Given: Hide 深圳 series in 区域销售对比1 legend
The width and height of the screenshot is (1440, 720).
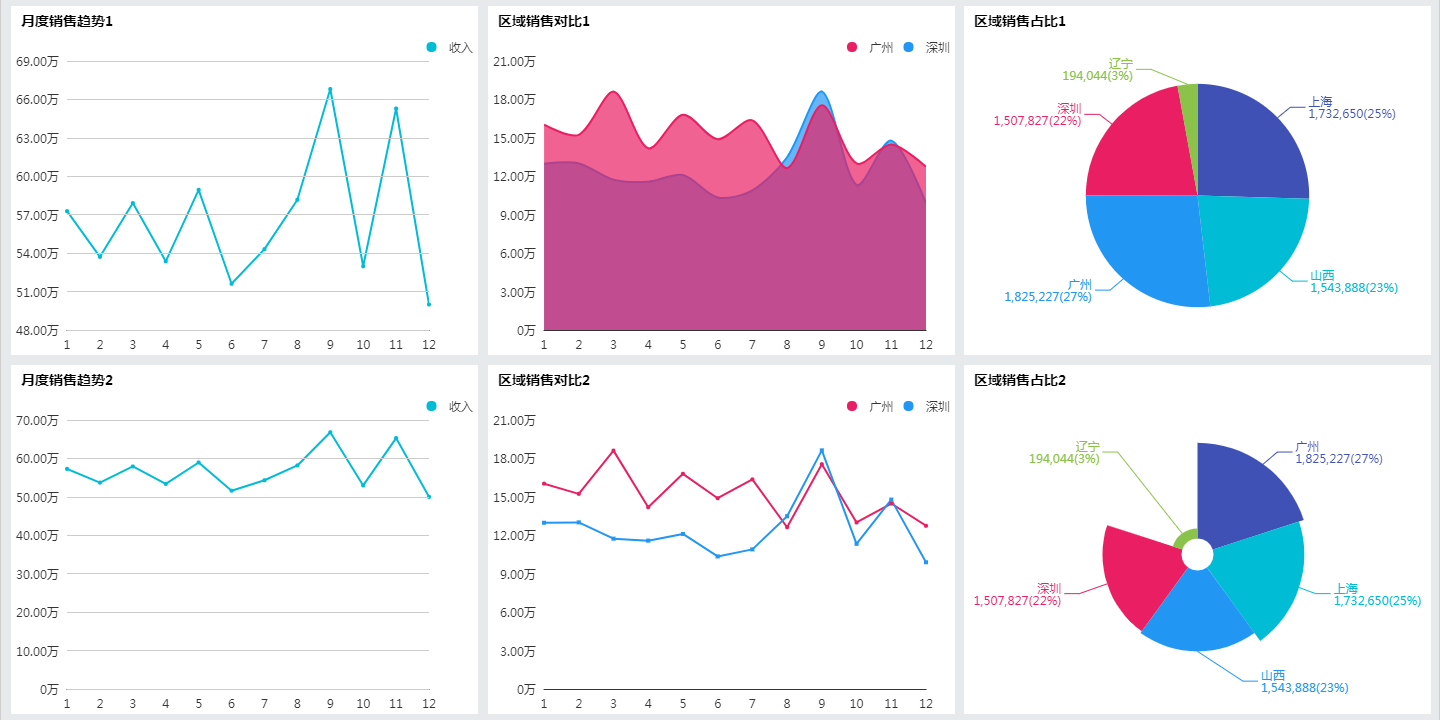Looking at the screenshot, I should pos(926,47).
